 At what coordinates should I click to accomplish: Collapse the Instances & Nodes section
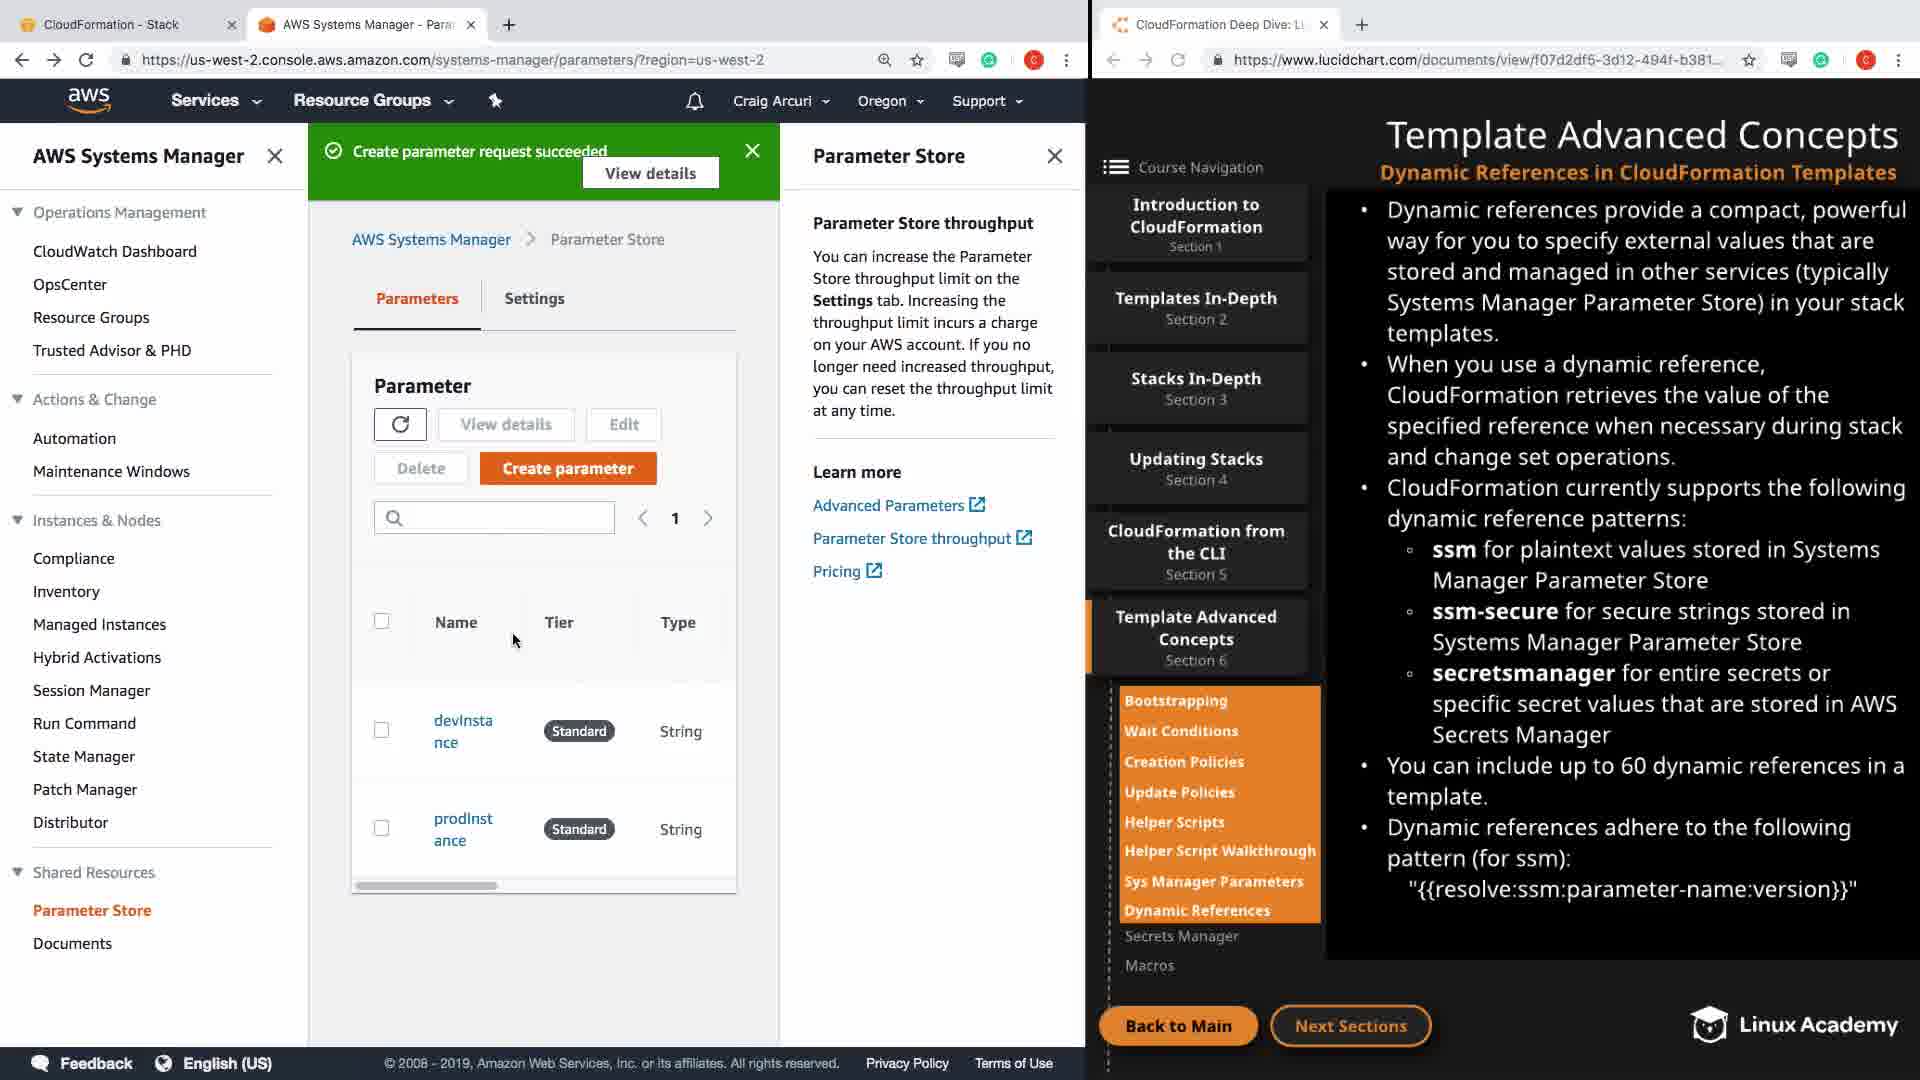18,520
